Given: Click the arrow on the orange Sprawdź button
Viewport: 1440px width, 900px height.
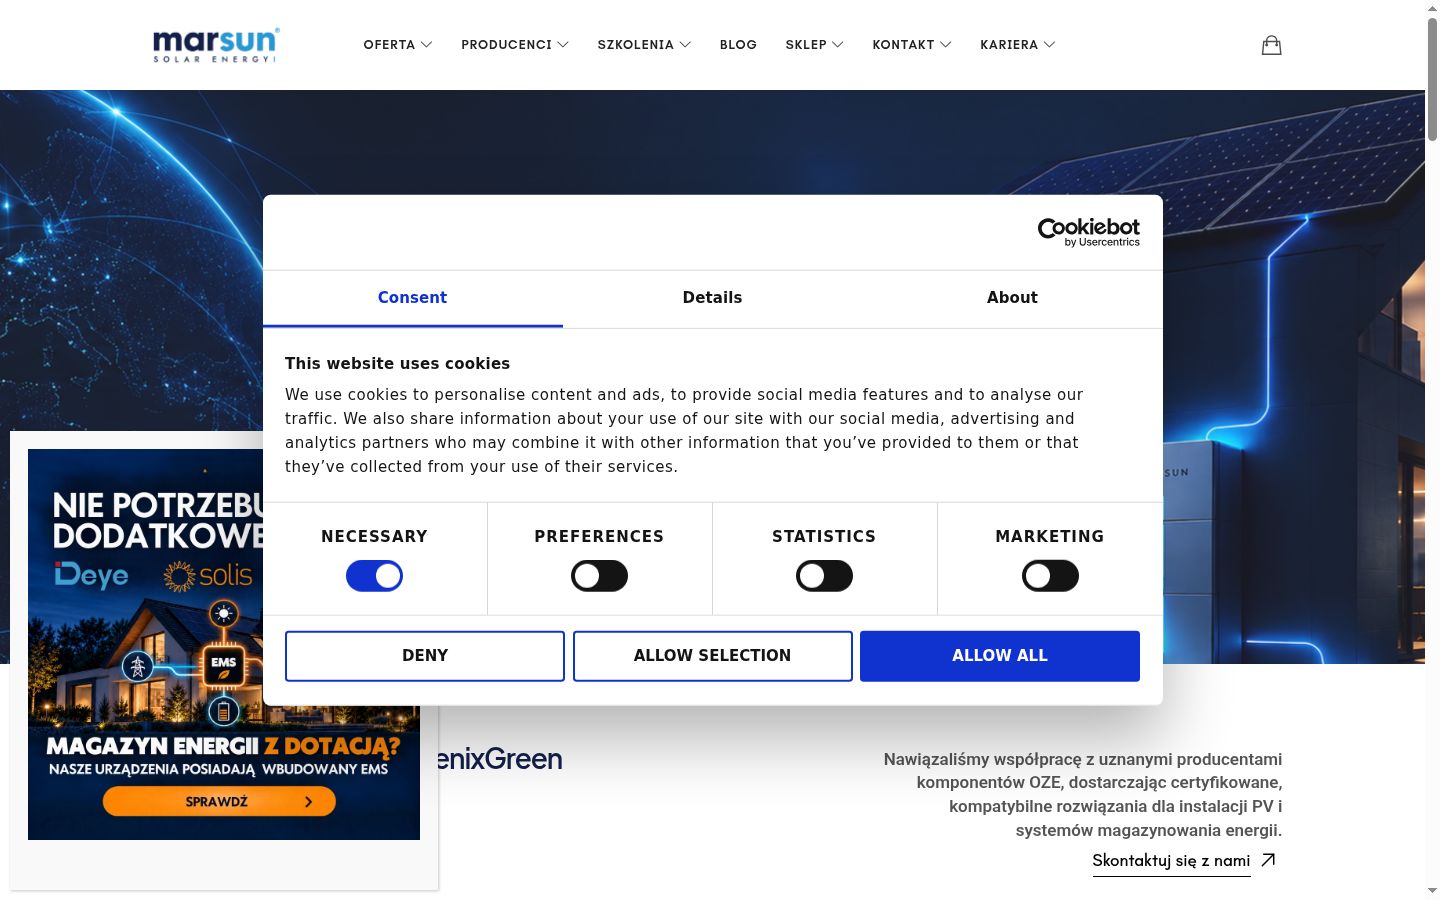Looking at the screenshot, I should 308,802.
